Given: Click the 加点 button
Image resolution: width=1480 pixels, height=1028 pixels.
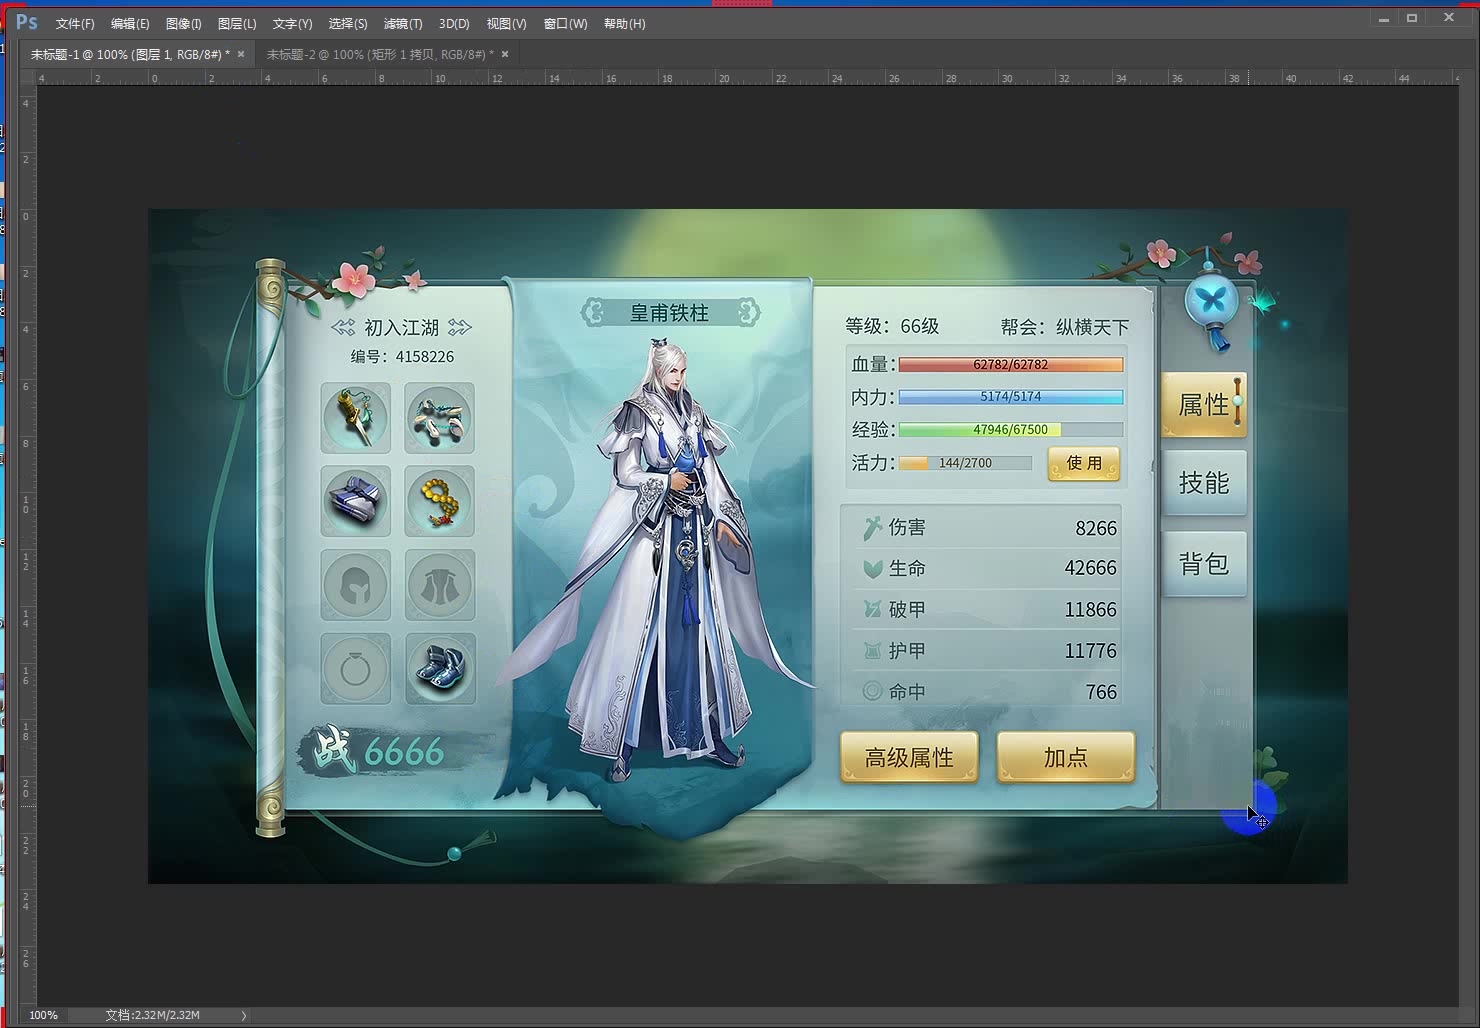Looking at the screenshot, I should pyautogui.click(x=1066, y=757).
